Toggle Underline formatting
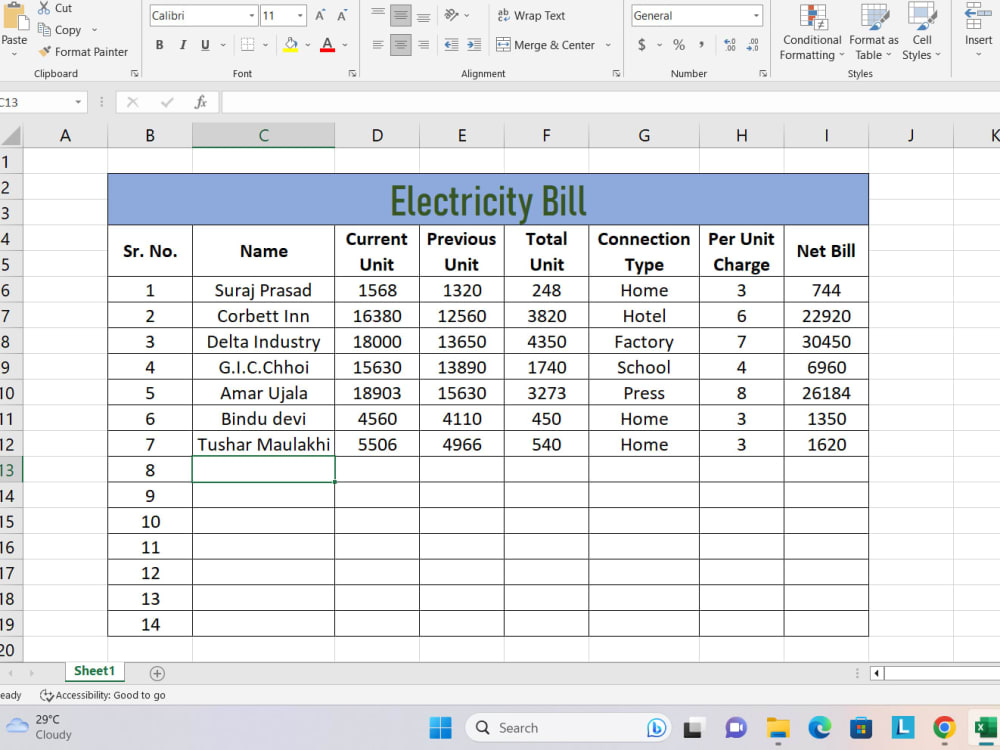This screenshot has height=750, width=1000. [205, 45]
